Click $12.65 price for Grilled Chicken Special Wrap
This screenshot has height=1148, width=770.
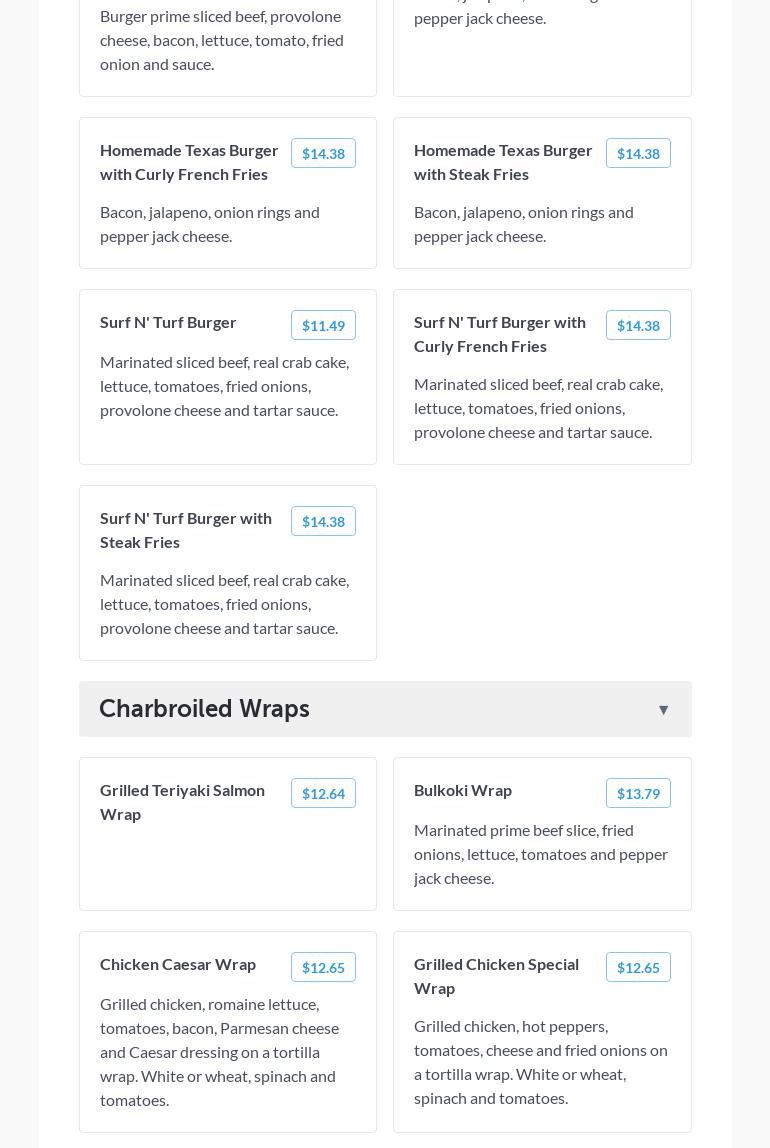(x=638, y=967)
